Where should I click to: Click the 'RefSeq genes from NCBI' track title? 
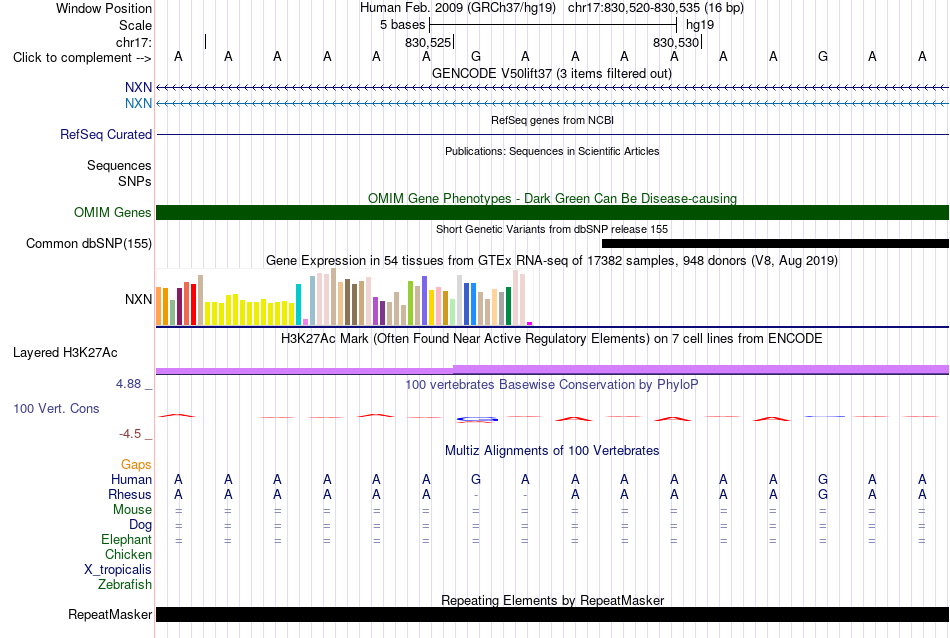[x=552, y=120]
